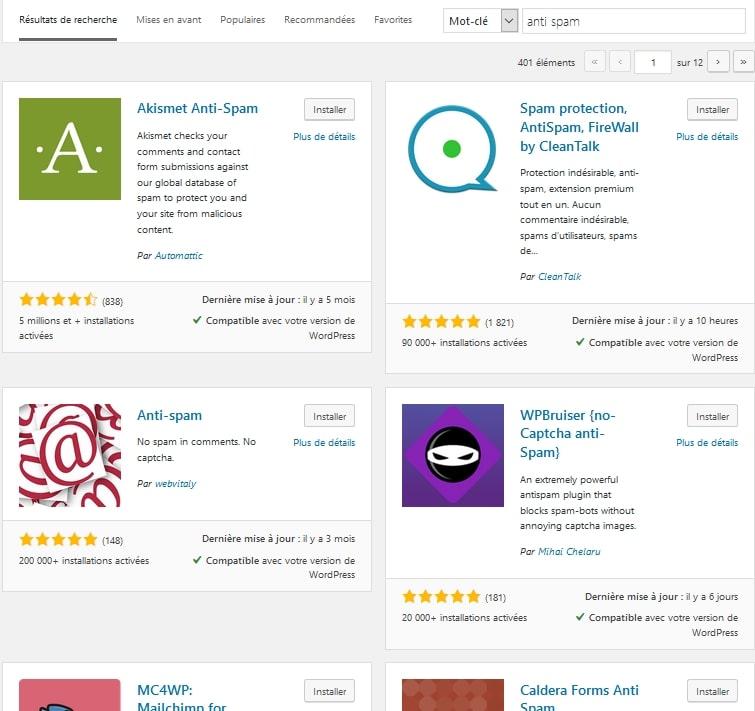The width and height of the screenshot is (755, 711).
Task: Go to the next results page arrow
Action: pyautogui.click(x=718, y=62)
